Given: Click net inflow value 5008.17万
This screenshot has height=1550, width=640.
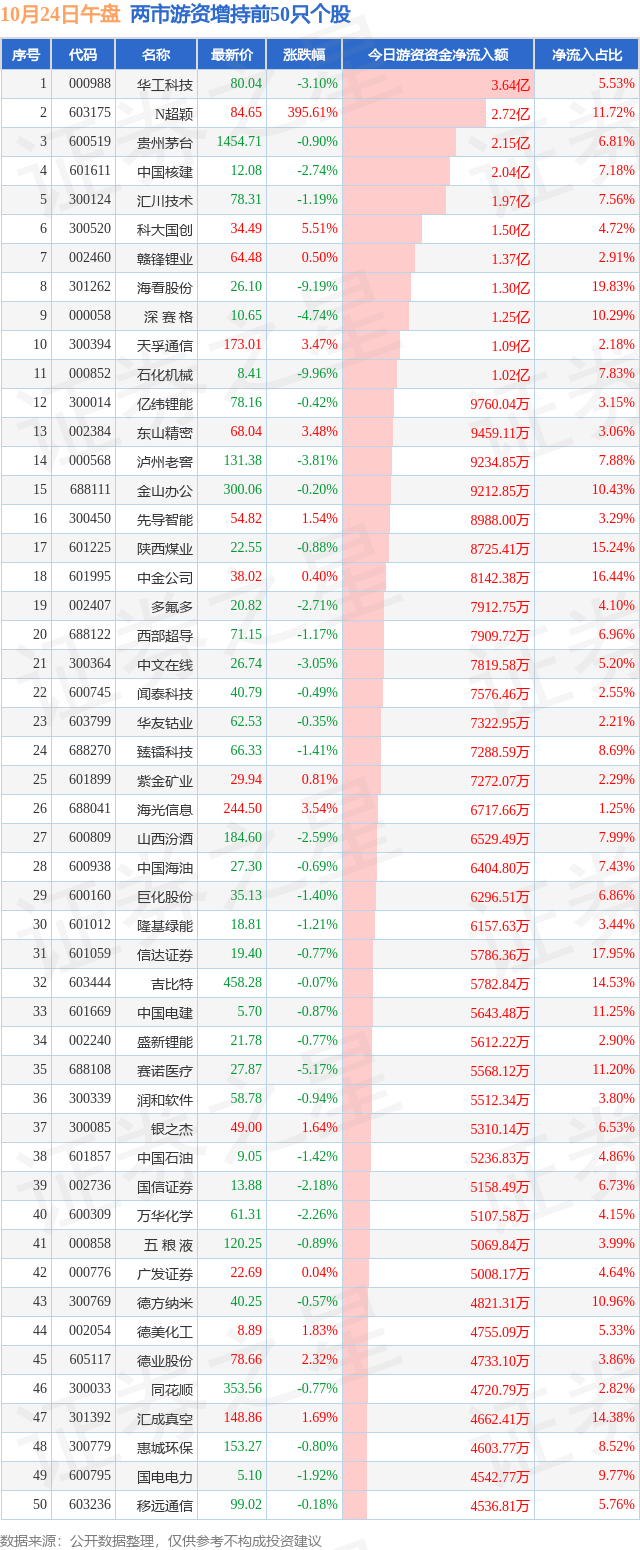Looking at the screenshot, I should pos(500,1274).
